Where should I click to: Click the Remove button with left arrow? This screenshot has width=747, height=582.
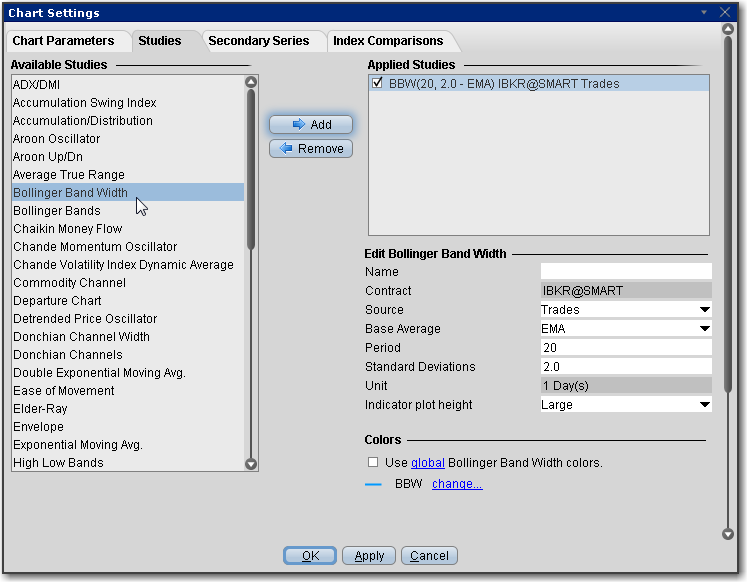coord(311,149)
